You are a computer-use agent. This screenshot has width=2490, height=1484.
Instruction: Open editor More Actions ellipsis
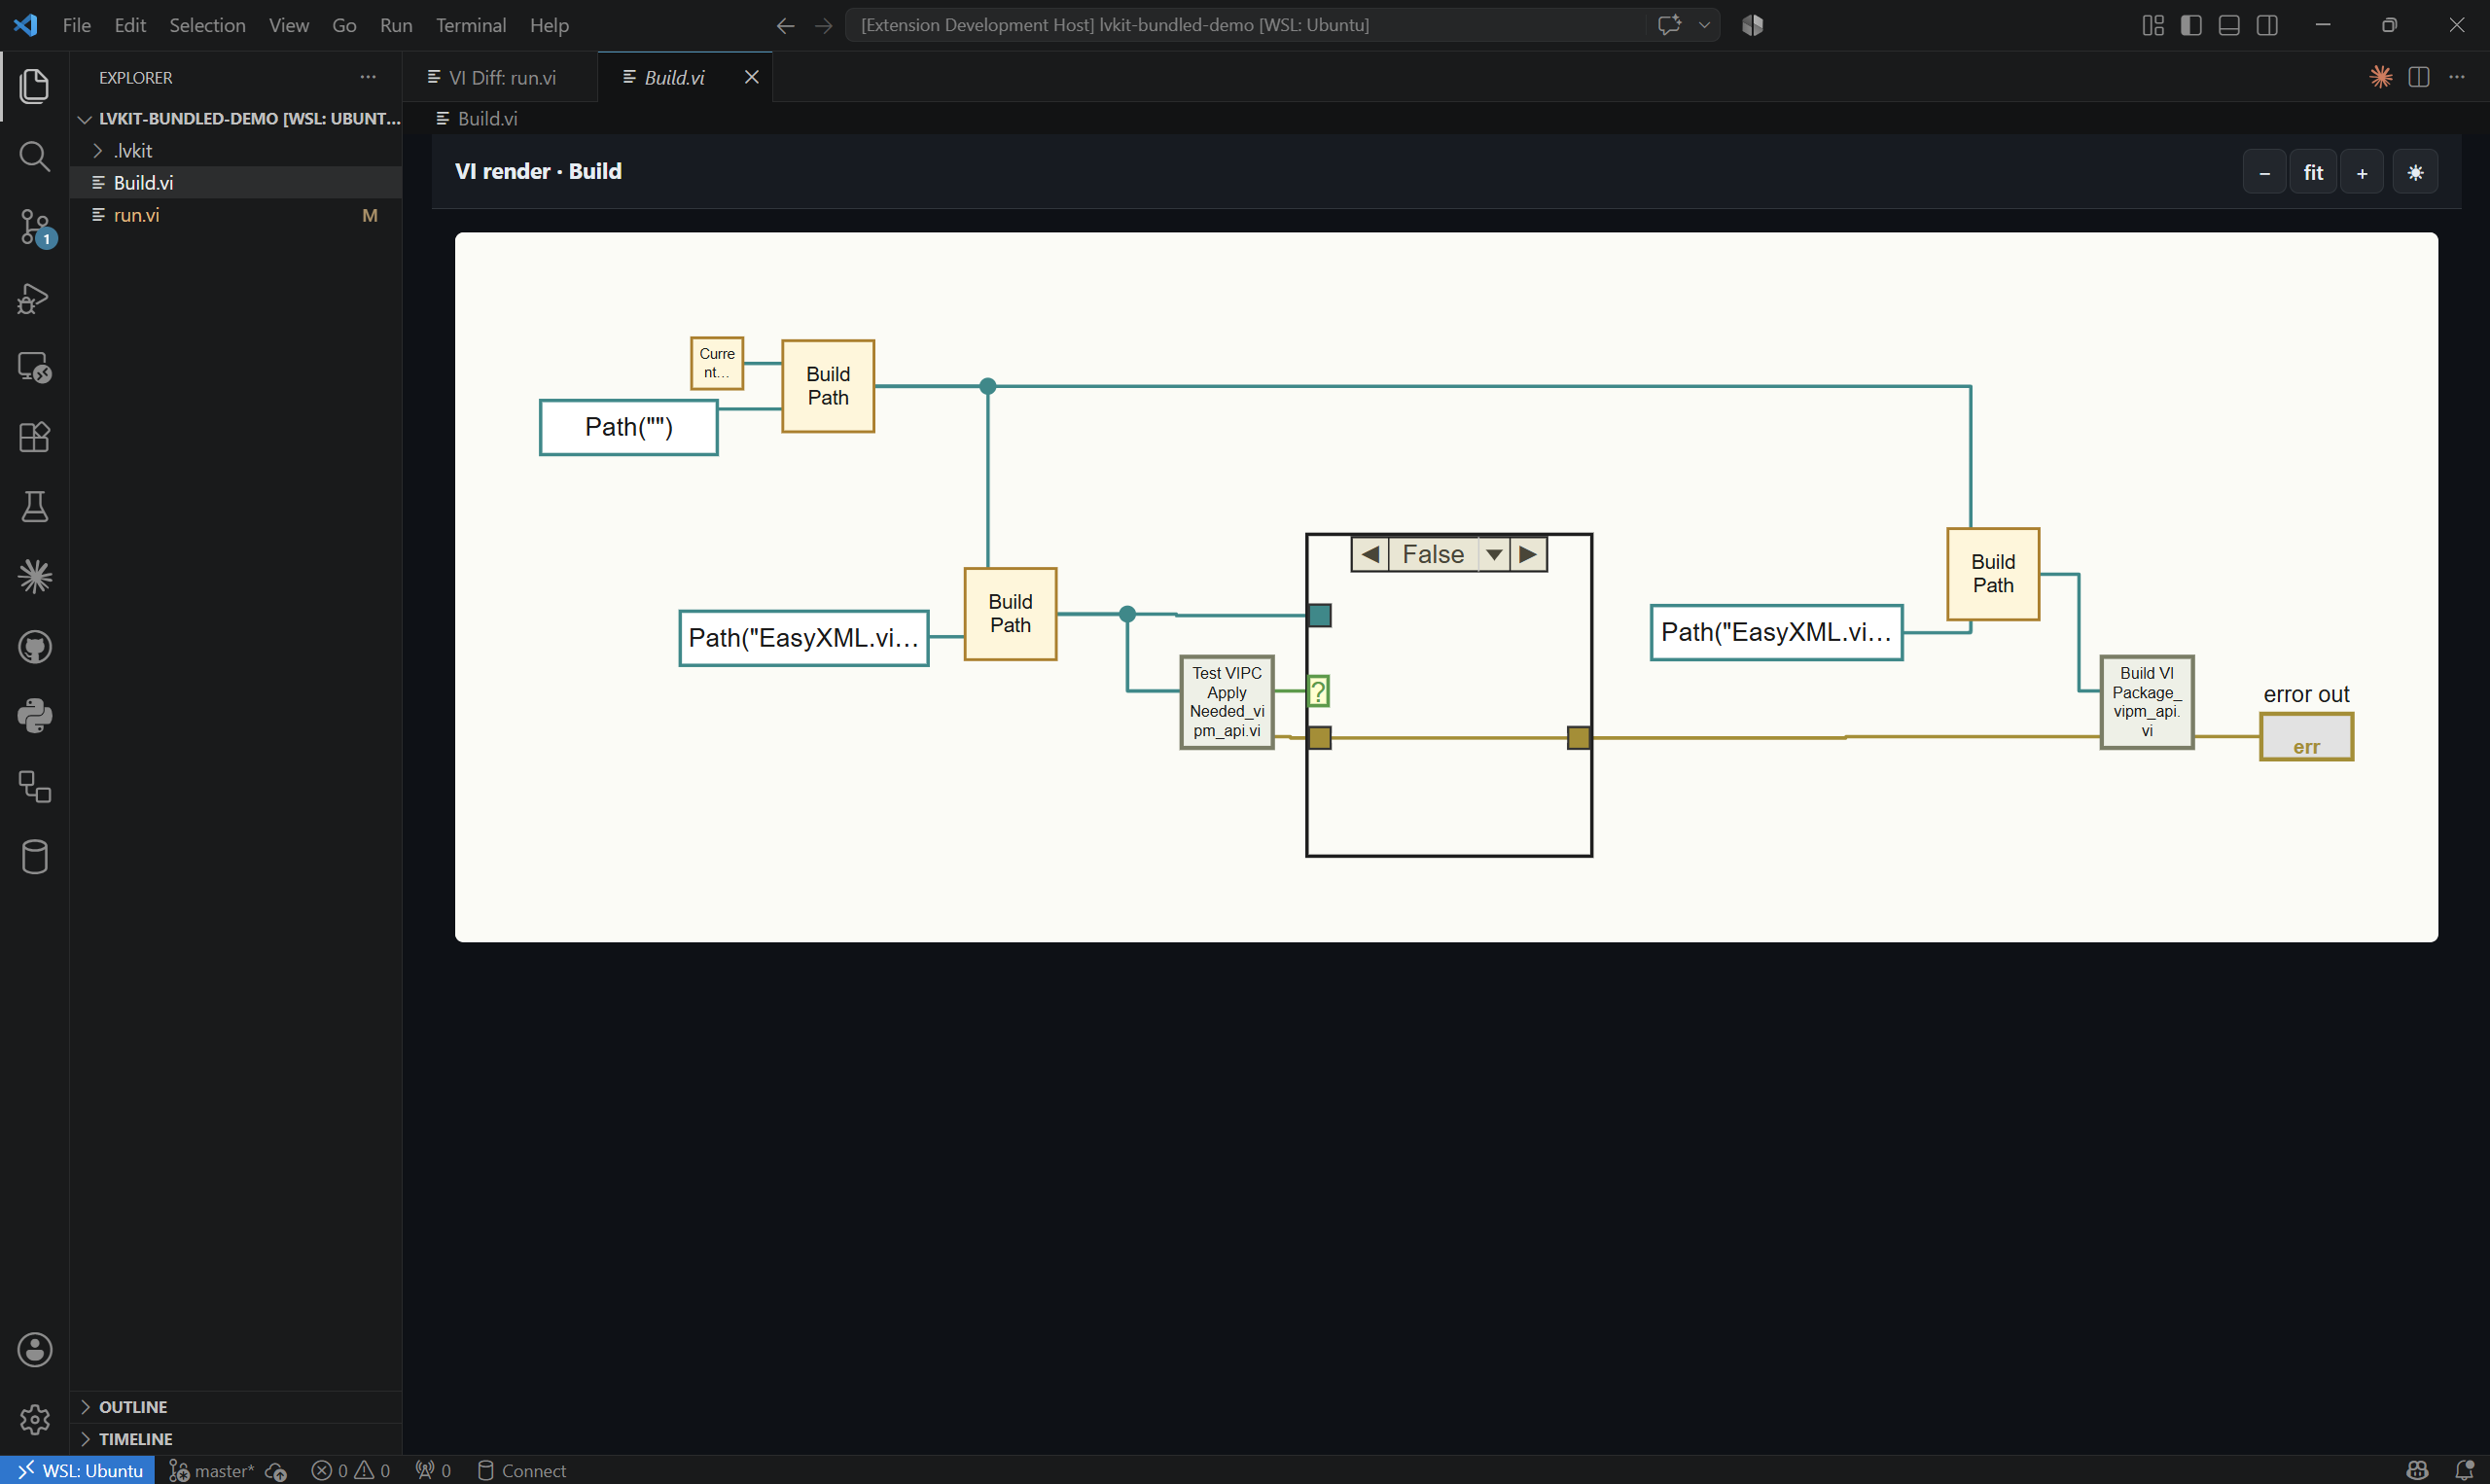(x=2457, y=77)
